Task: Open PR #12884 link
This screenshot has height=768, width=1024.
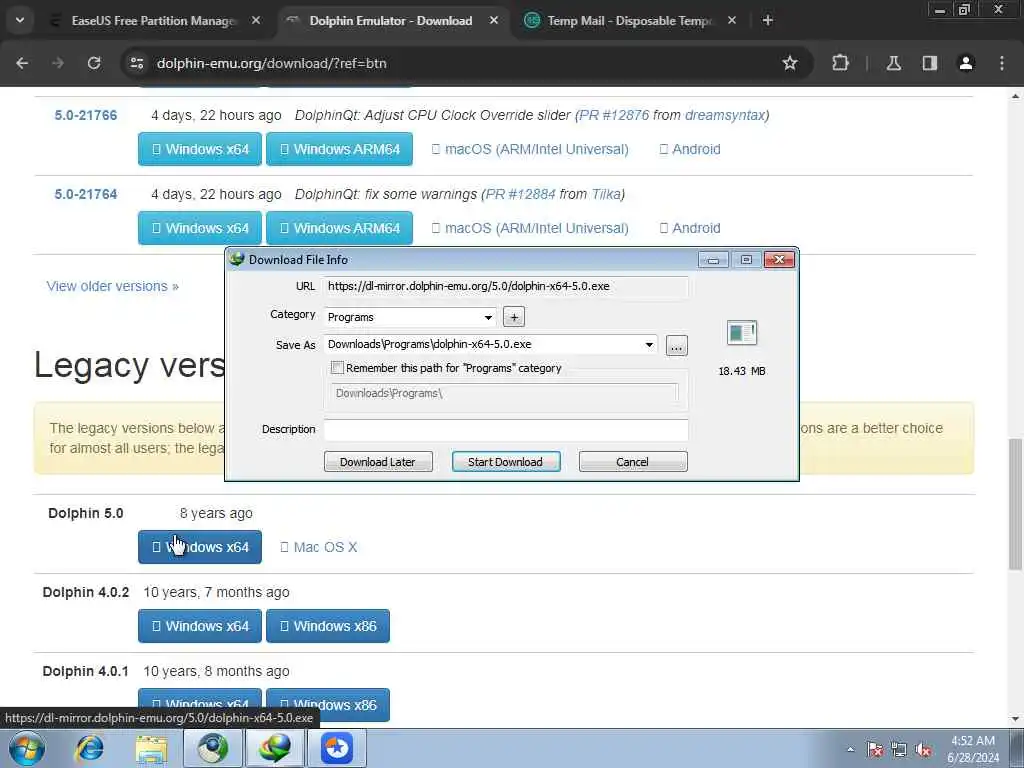Action: coord(520,195)
